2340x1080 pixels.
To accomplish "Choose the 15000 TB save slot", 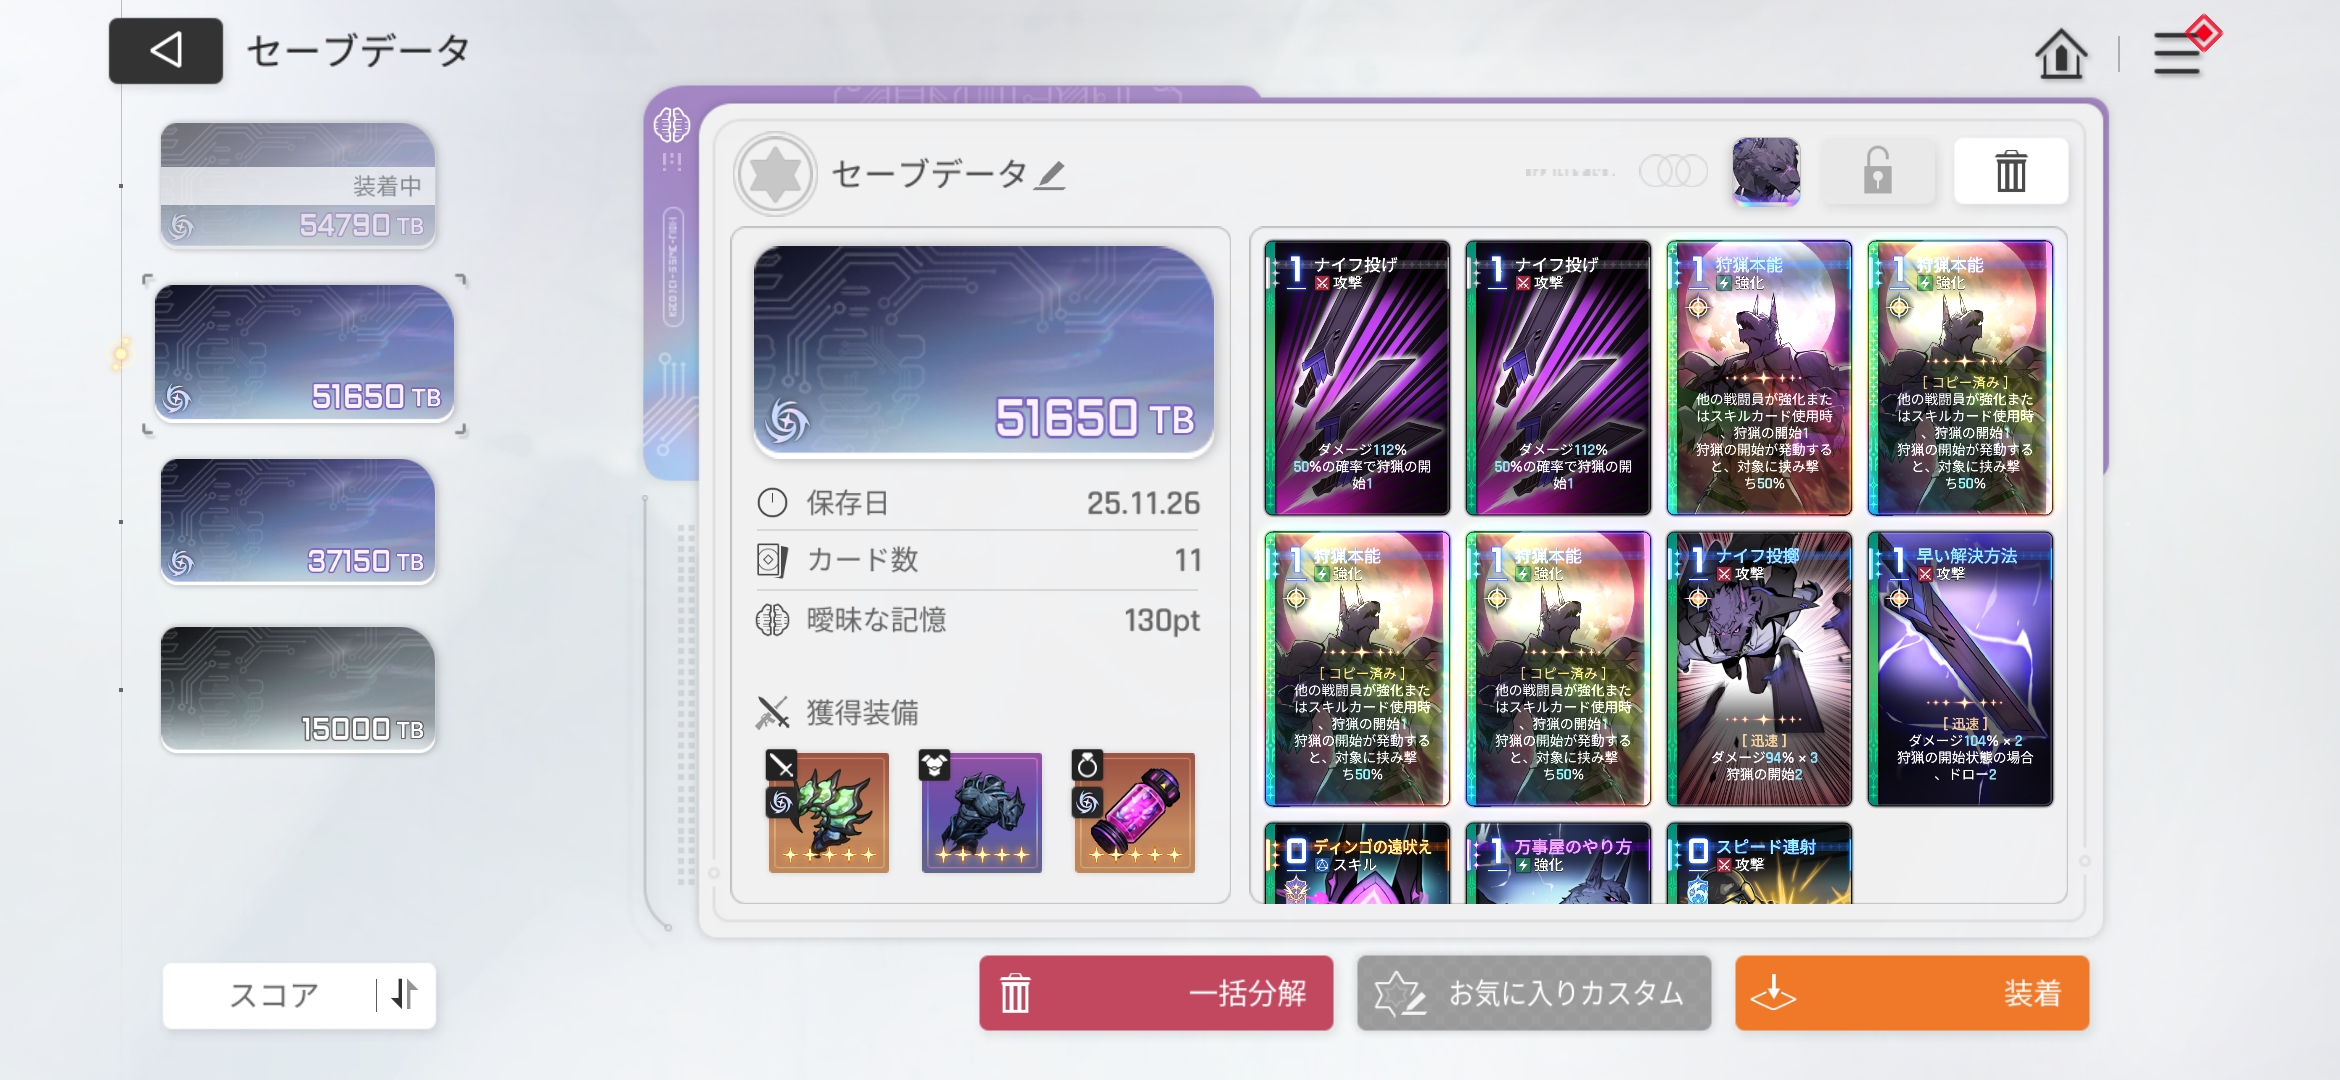I will 298,689.
